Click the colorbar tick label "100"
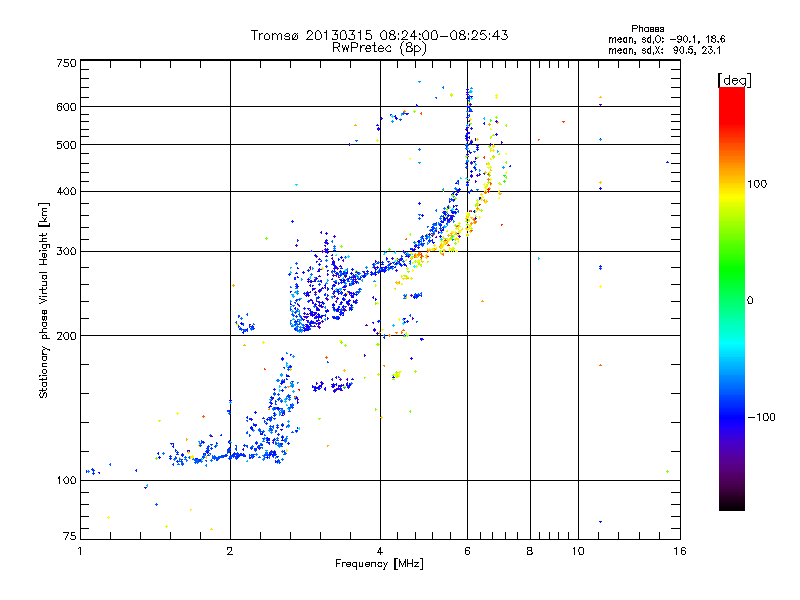Screen dimensions: 800x600 [757, 184]
